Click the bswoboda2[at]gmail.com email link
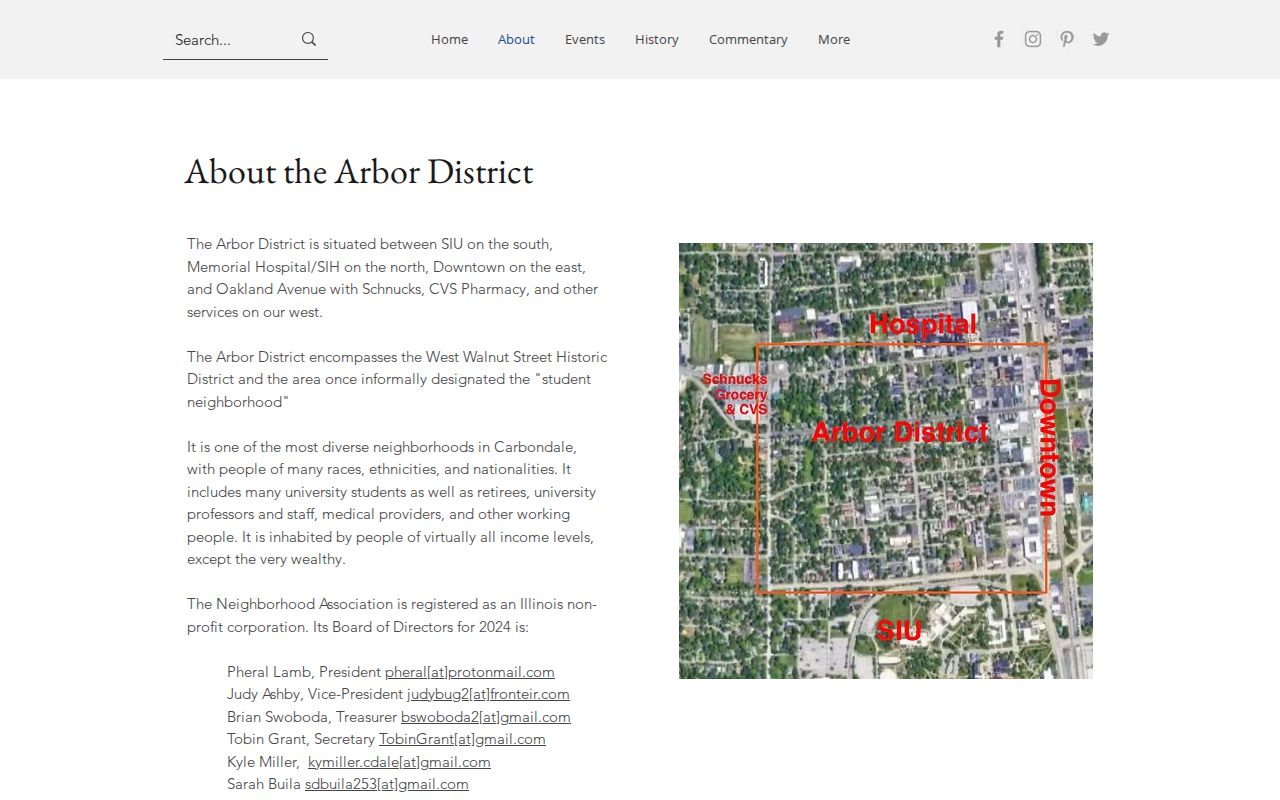The width and height of the screenshot is (1280, 800). click(x=486, y=717)
